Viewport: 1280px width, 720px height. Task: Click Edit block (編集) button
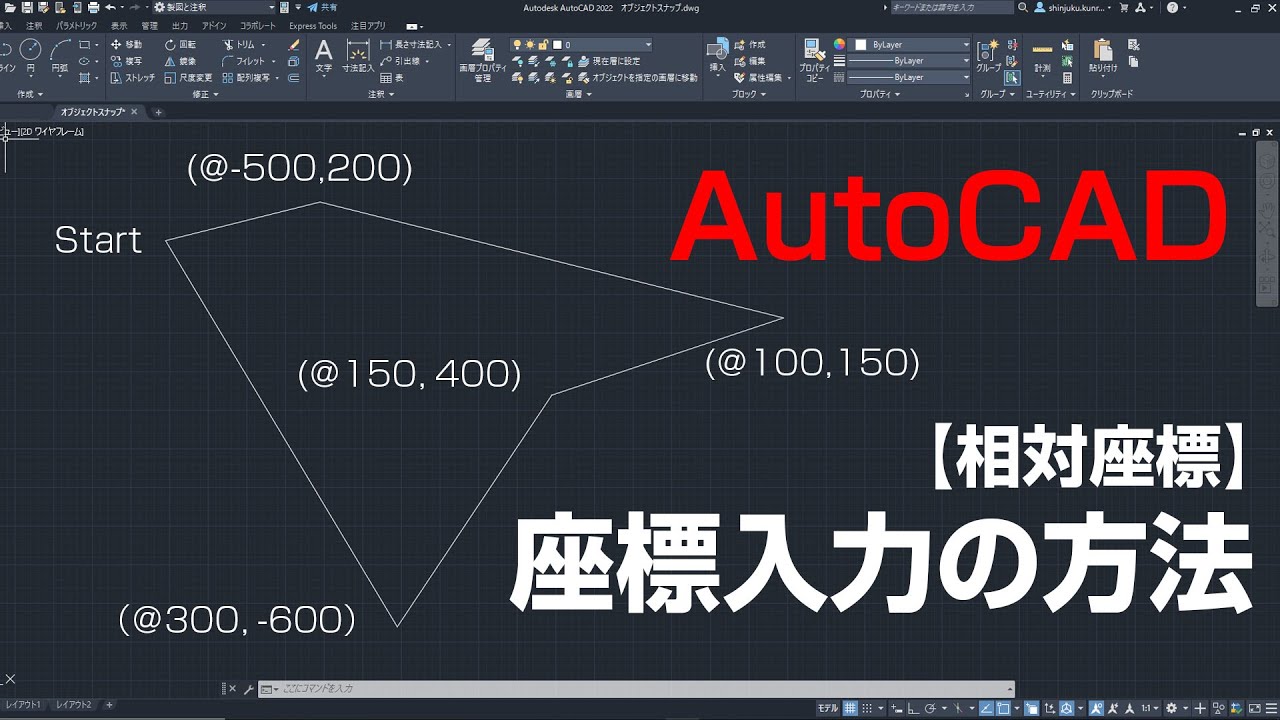click(x=750, y=61)
